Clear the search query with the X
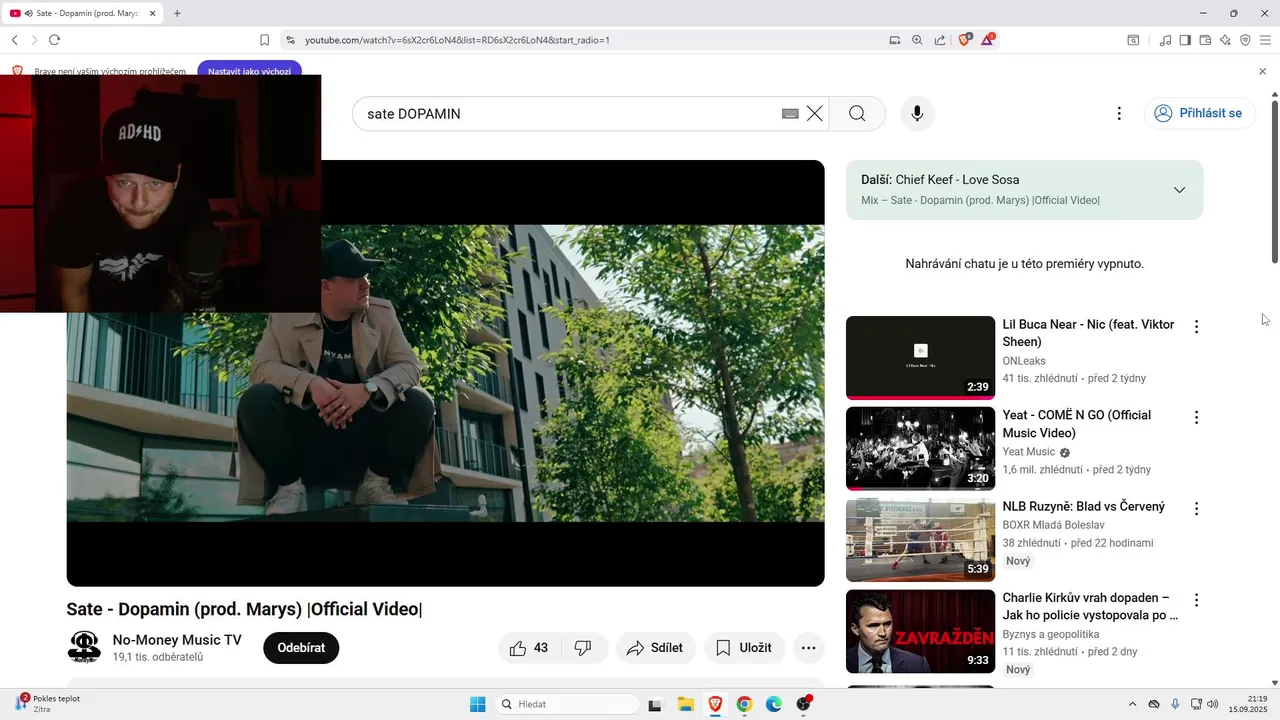Image resolution: width=1280 pixels, height=720 pixels. (815, 113)
